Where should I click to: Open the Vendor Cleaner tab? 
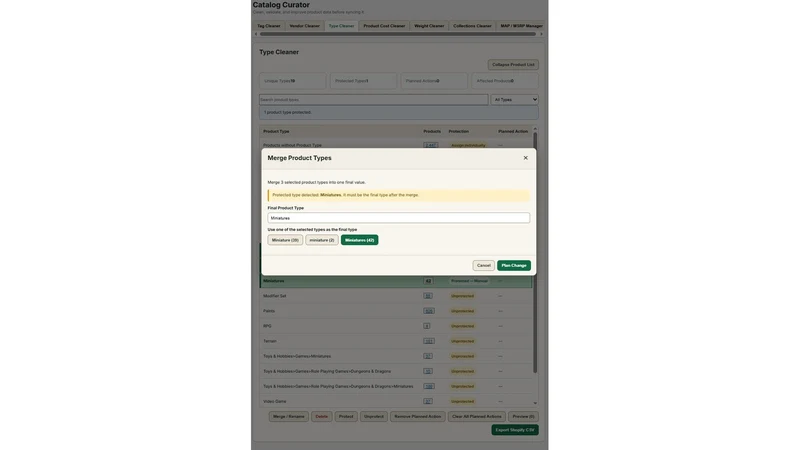(x=305, y=26)
